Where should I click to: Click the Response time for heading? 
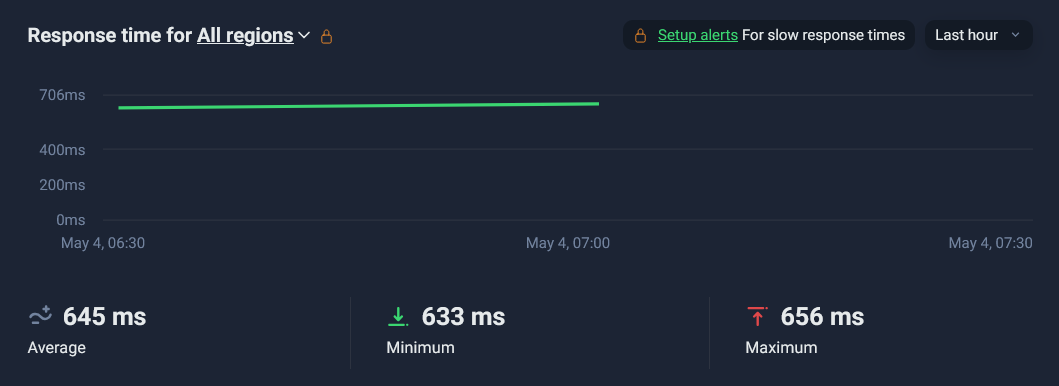[110, 36]
